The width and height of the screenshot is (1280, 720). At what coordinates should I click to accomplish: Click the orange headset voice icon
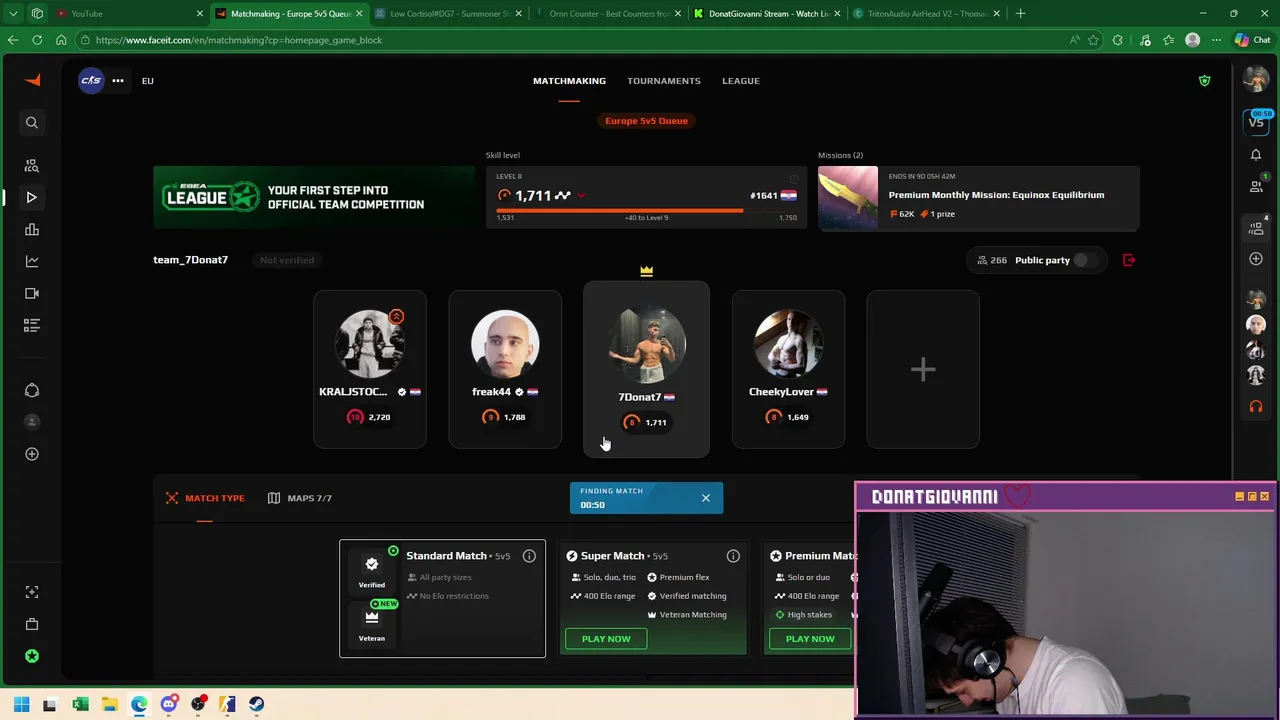pos(1256,406)
